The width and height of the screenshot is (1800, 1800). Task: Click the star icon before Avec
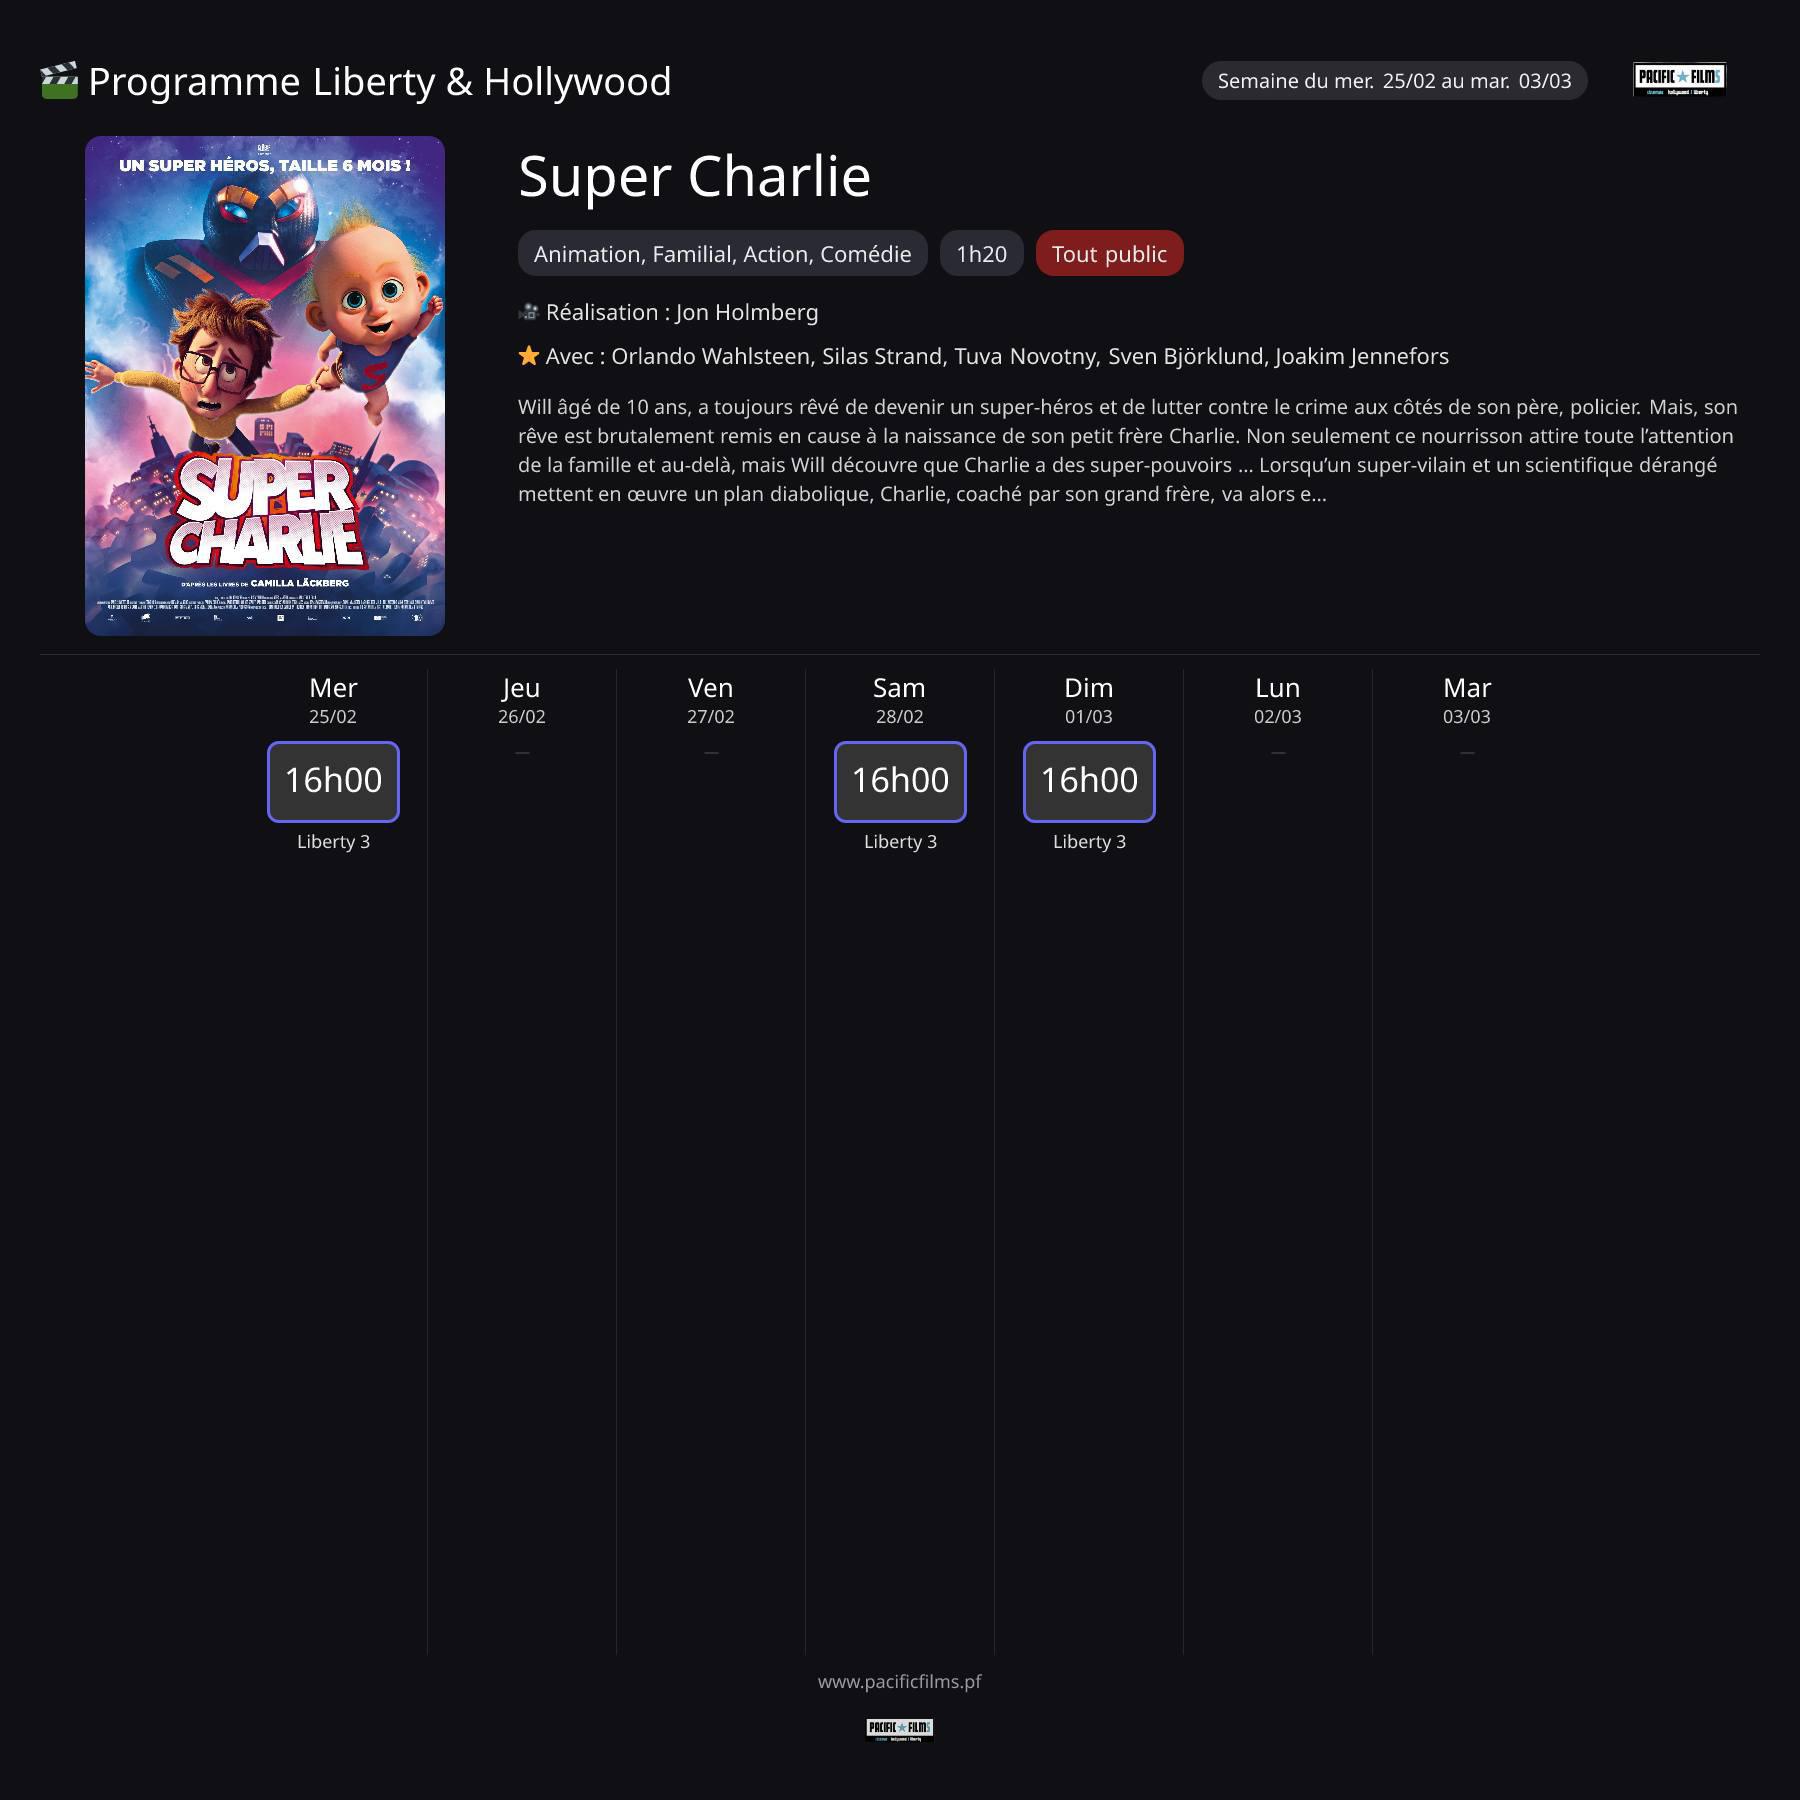tap(529, 356)
